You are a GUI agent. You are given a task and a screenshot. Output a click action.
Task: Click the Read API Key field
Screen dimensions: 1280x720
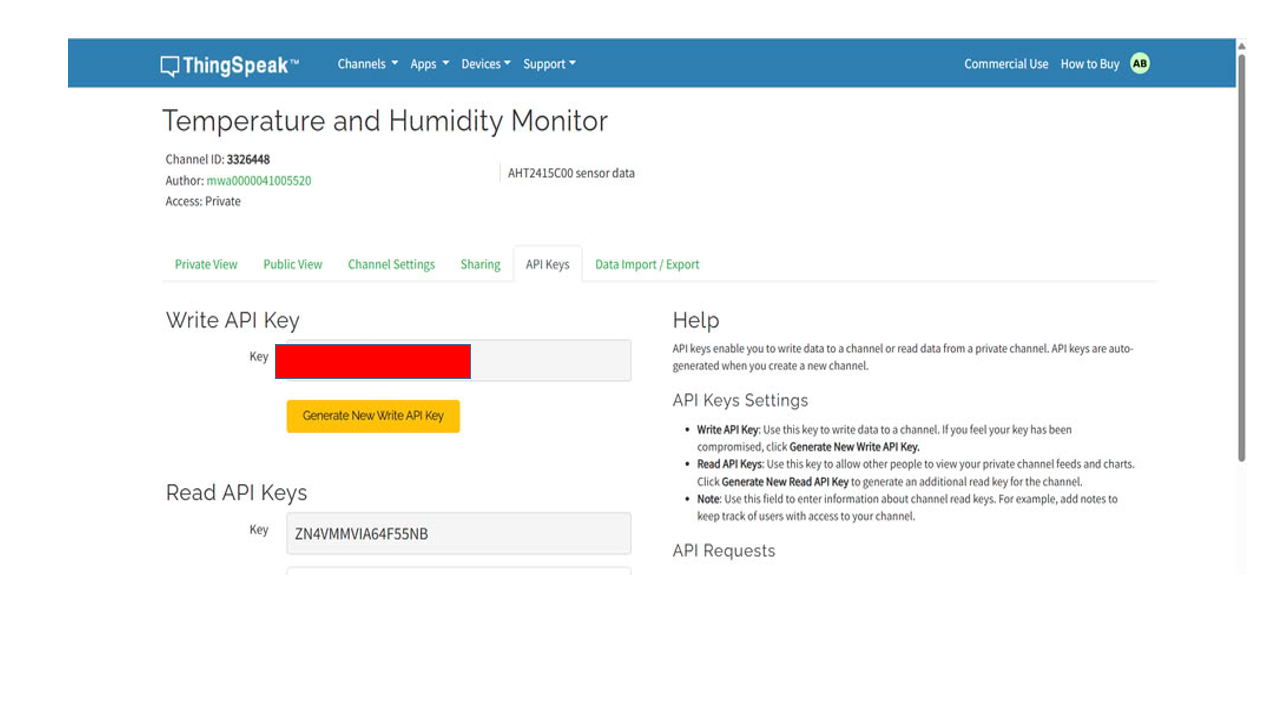458,534
